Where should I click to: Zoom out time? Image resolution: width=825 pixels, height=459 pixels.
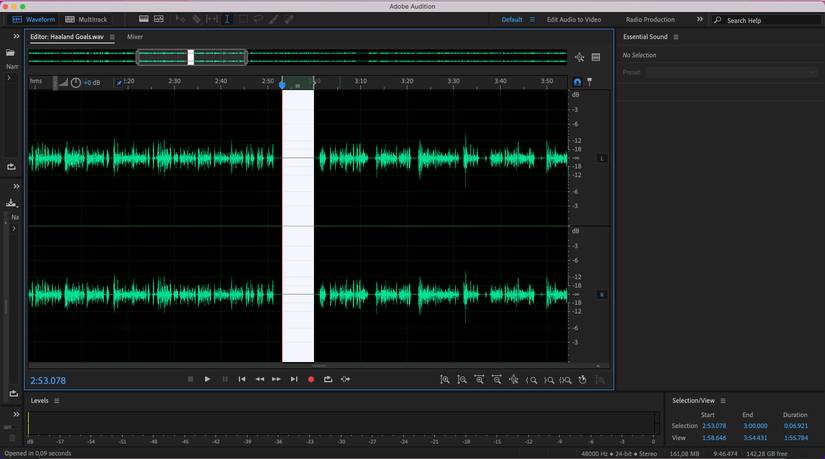pos(497,380)
